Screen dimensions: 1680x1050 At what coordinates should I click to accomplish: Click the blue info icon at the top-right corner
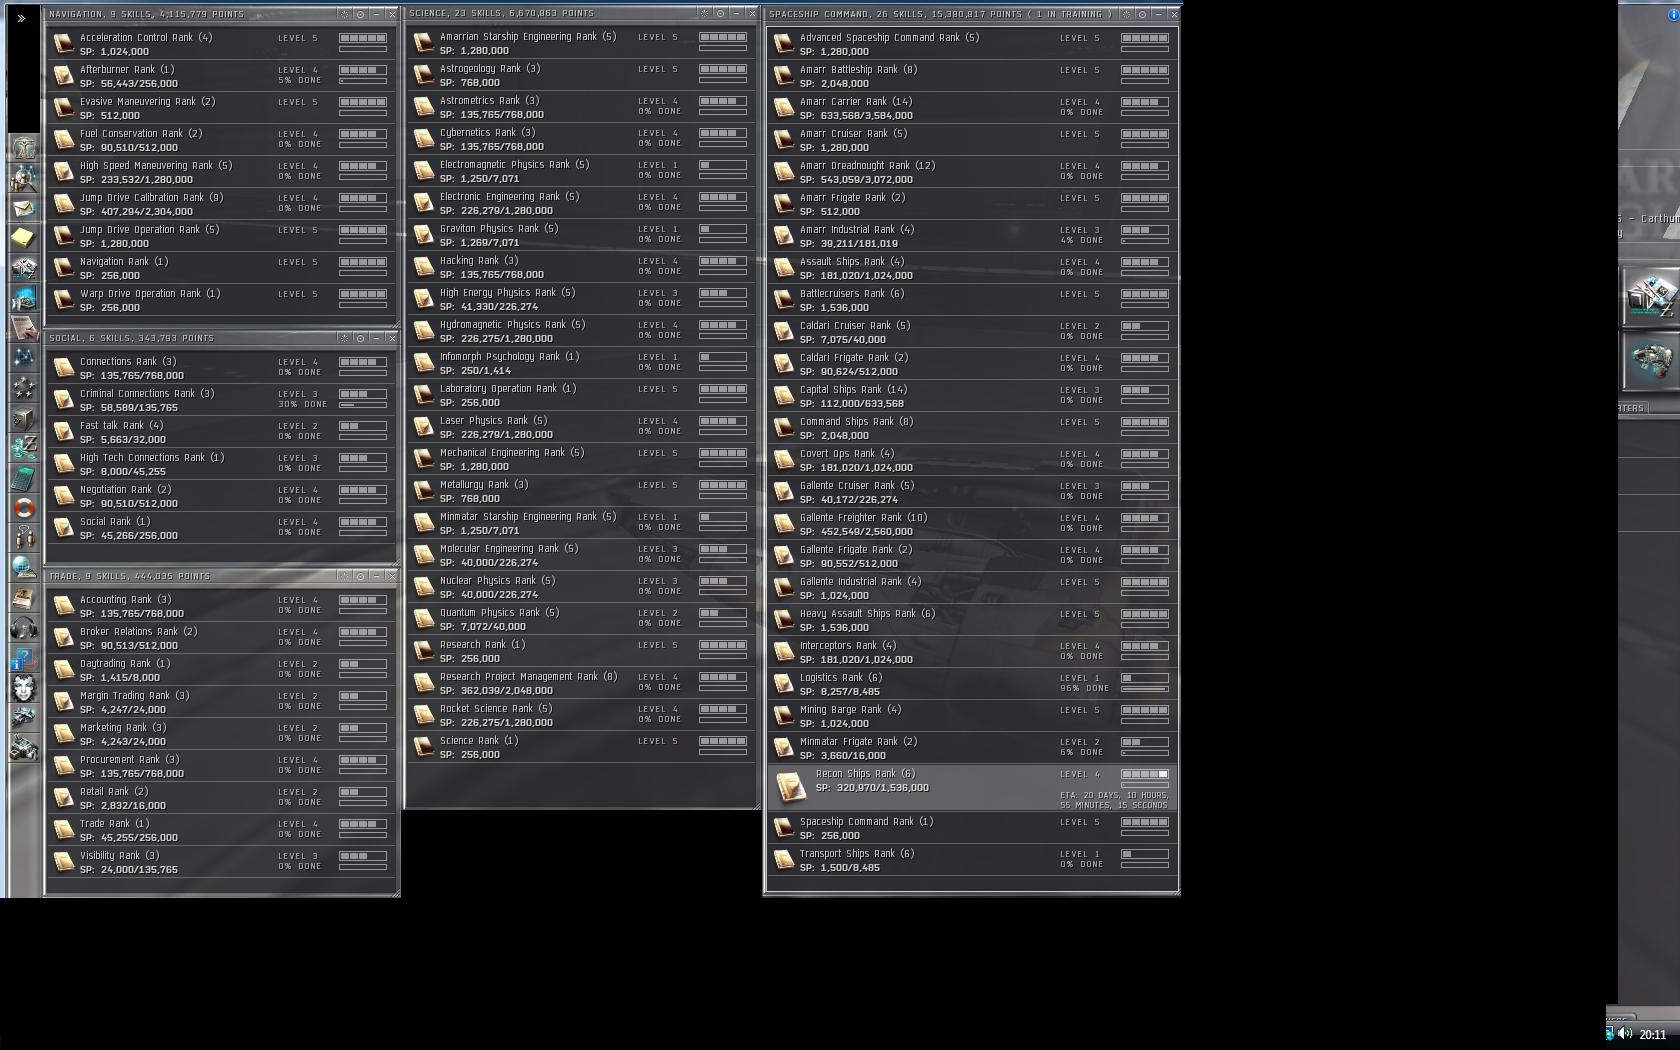click(x=1673, y=16)
